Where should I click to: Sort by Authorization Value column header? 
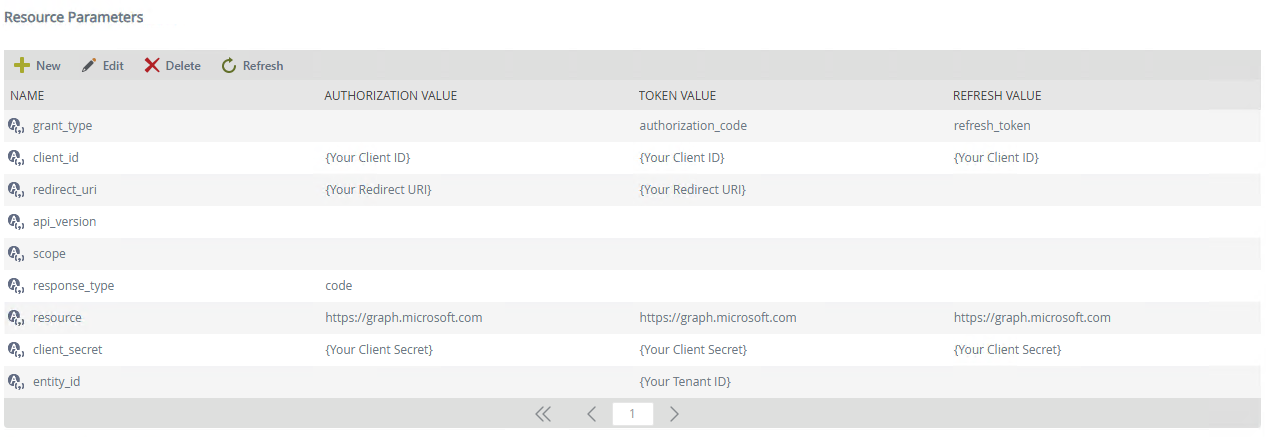[x=390, y=96]
